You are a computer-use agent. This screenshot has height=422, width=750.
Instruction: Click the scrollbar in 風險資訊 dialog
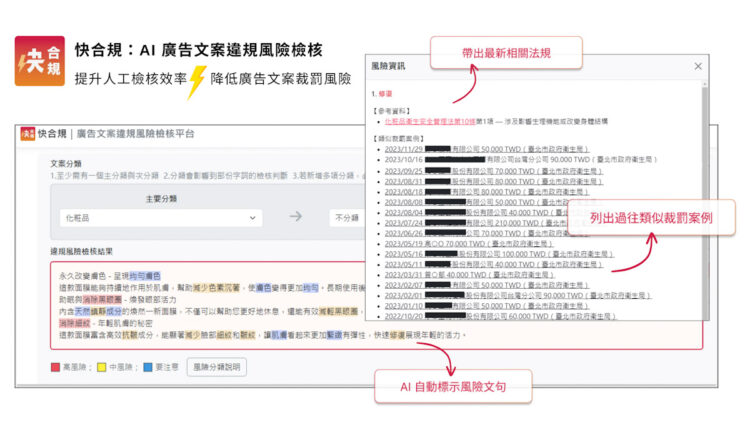click(x=705, y=200)
